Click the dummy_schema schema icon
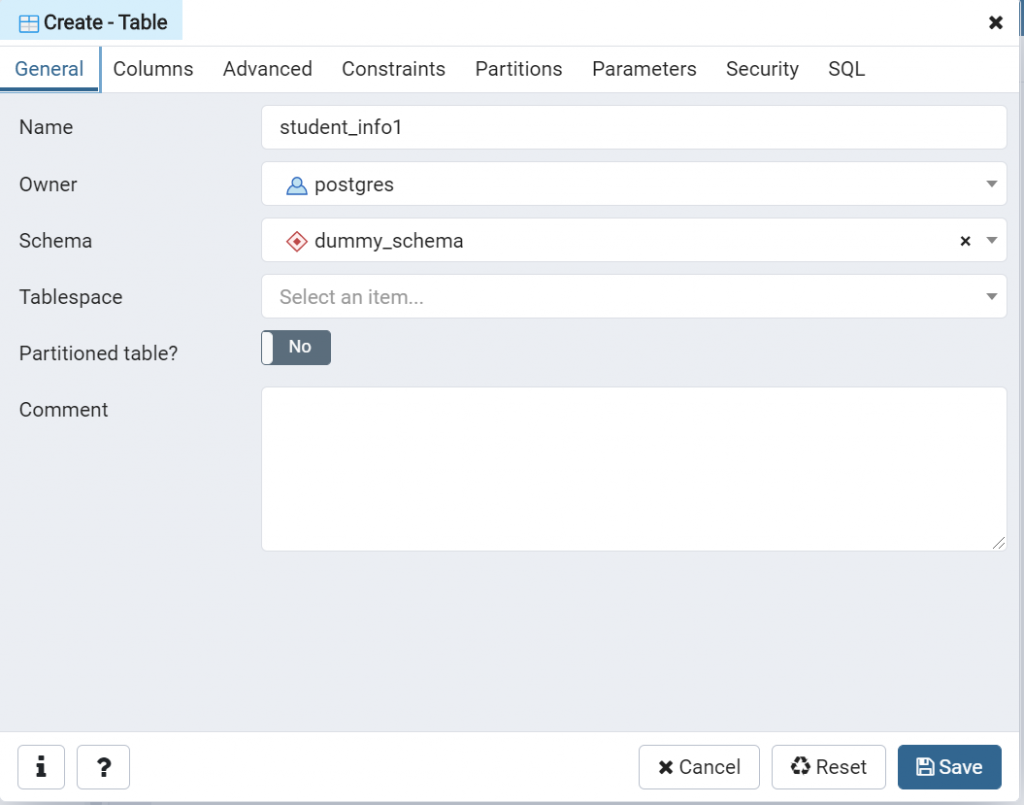The height and width of the screenshot is (805, 1024). coord(296,241)
